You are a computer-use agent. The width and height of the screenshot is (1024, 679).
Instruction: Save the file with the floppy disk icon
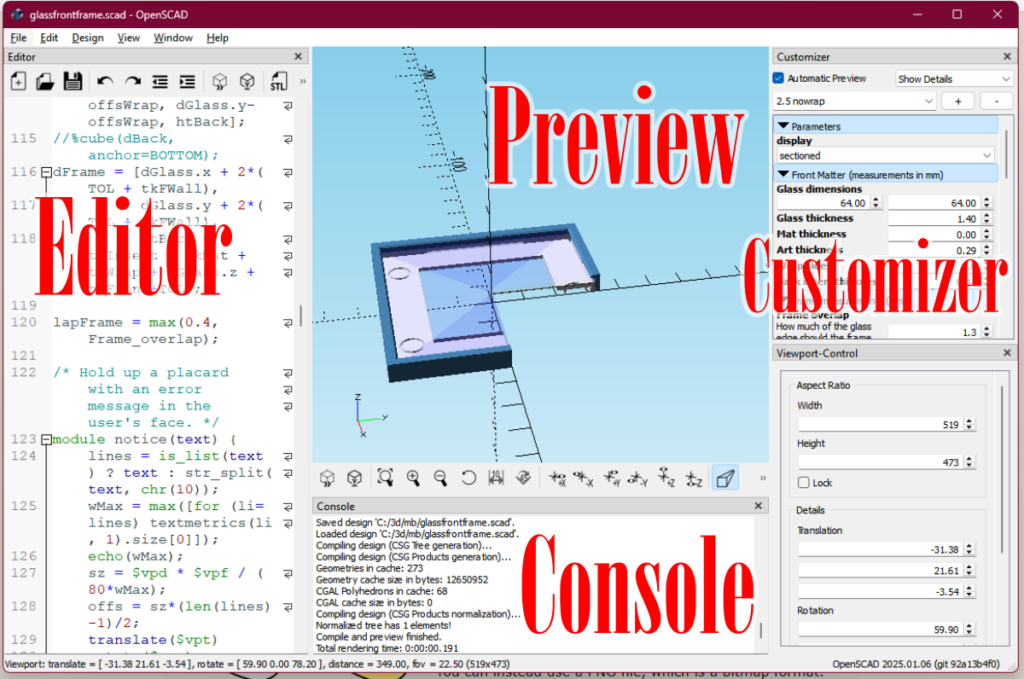72,81
